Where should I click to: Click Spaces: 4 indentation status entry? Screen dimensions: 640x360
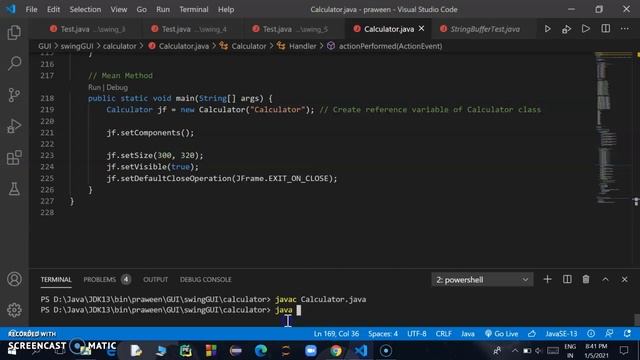point(383,334)
